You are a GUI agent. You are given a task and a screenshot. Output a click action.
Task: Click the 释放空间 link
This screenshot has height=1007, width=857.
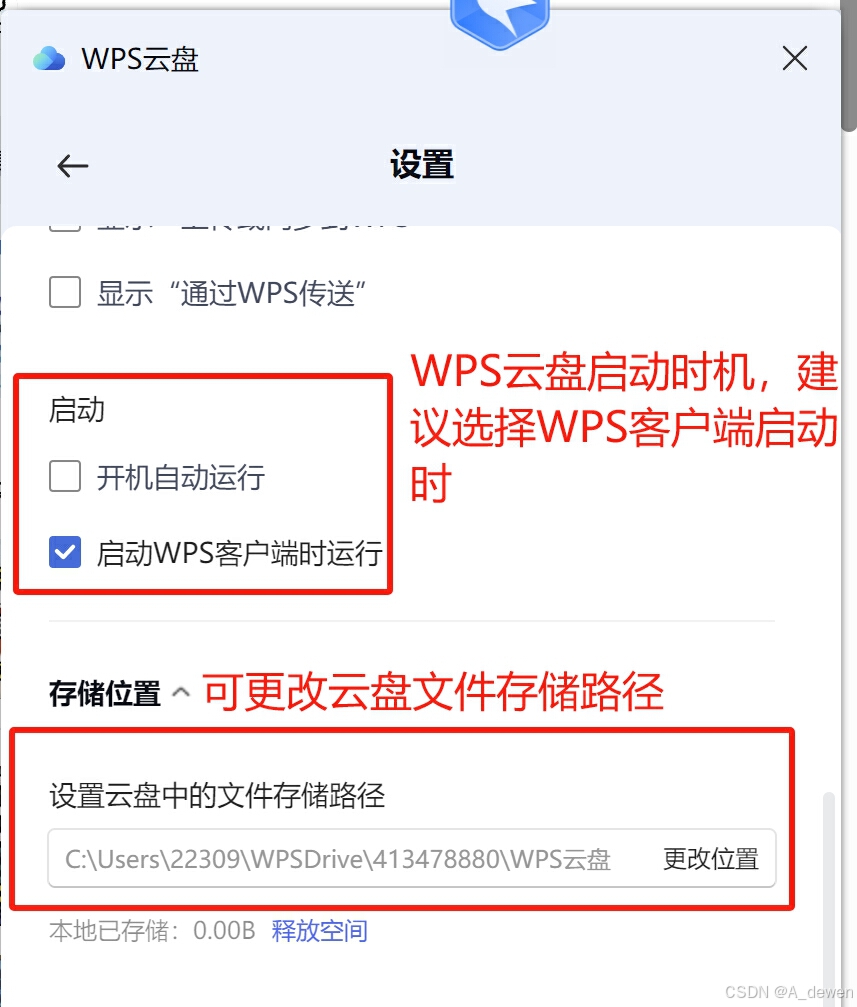tap(319, 931)
